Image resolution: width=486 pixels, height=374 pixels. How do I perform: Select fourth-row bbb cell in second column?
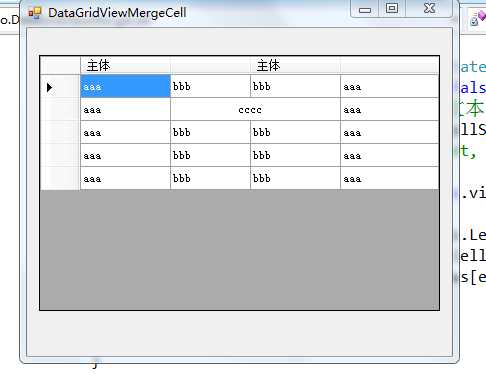210,155
